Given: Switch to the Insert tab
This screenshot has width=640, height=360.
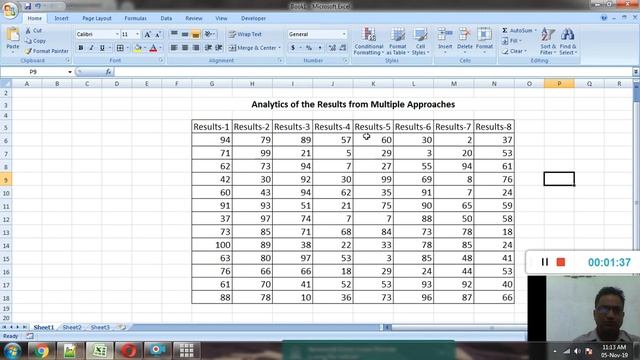Looking at the screenshot, I should coord(61,18).
